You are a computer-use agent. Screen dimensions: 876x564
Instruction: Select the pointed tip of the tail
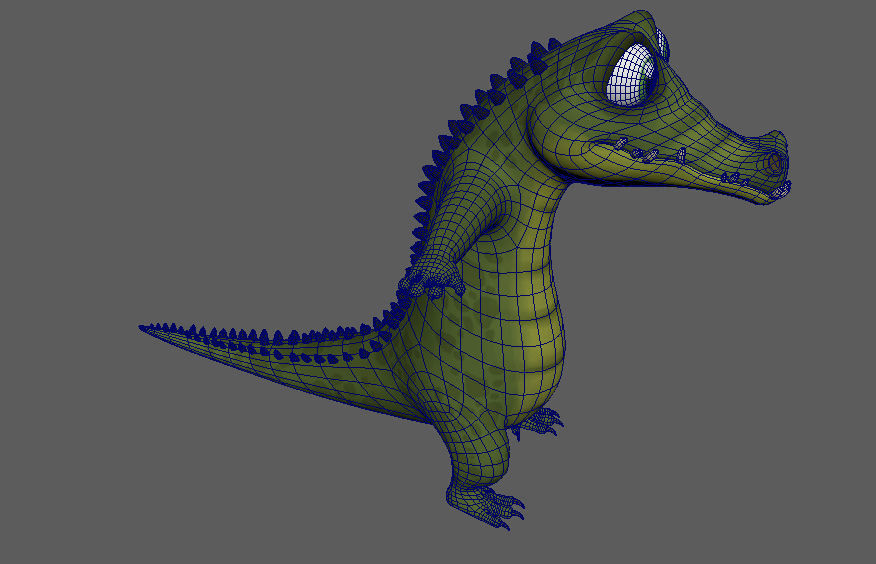coord(146,329)
